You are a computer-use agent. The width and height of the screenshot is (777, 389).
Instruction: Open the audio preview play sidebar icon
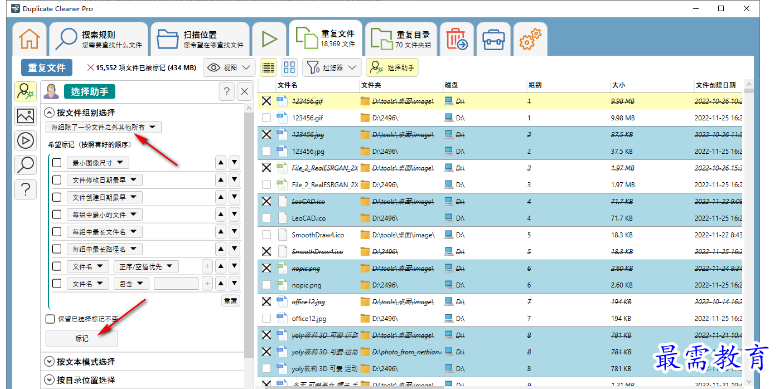tap(25, 140)
